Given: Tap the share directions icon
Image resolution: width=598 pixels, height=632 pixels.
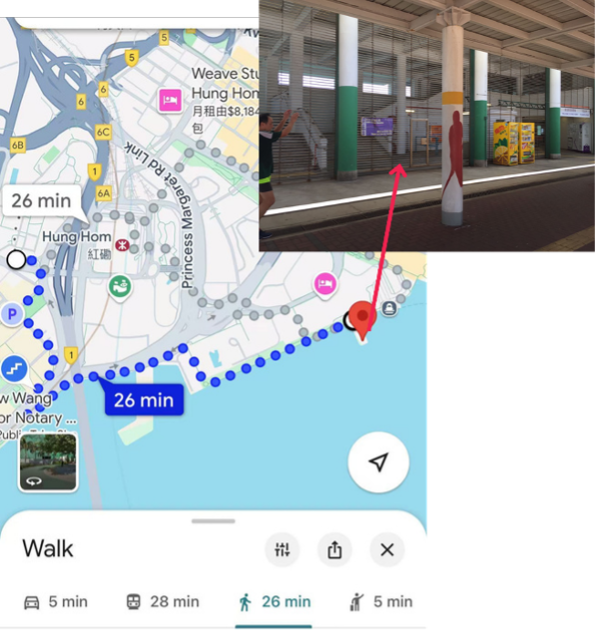Looking at the screenshot, I should [336, 552].
